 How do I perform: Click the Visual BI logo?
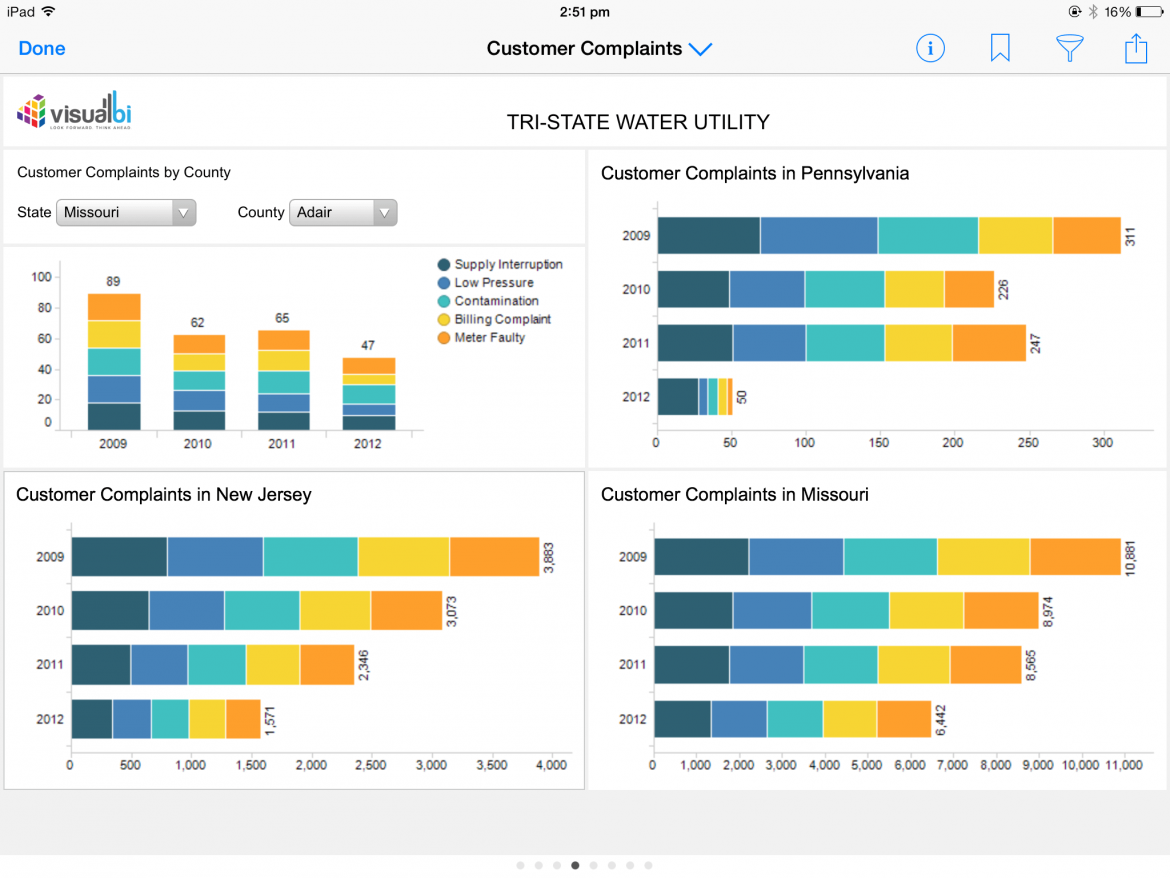[x=74, y=110]
